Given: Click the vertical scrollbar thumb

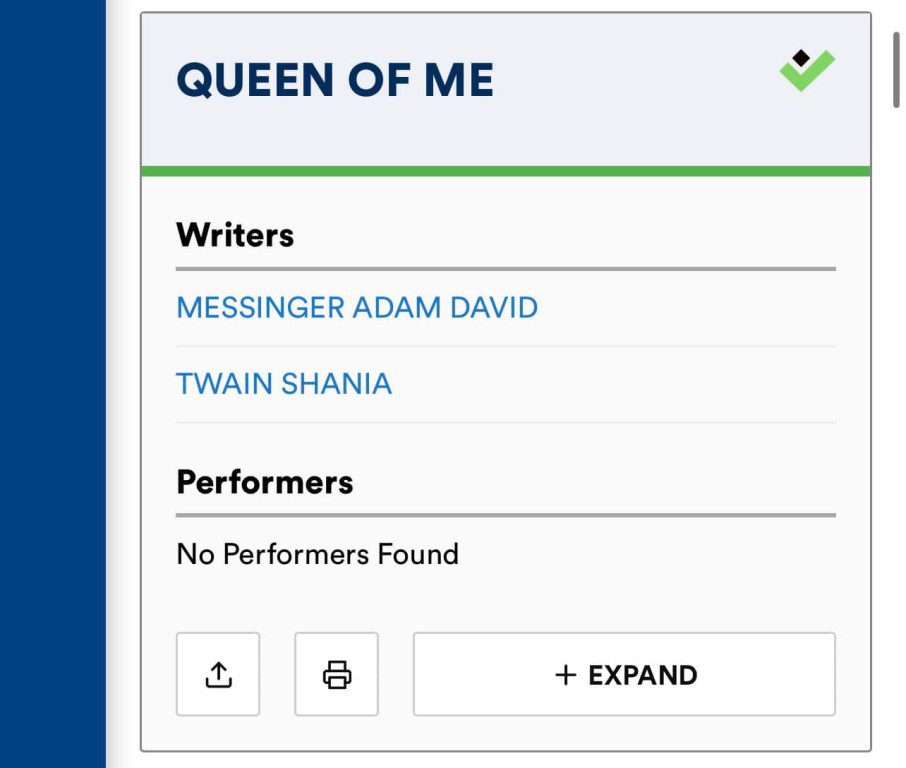Looking at the screenshot, I should point(897,70).
